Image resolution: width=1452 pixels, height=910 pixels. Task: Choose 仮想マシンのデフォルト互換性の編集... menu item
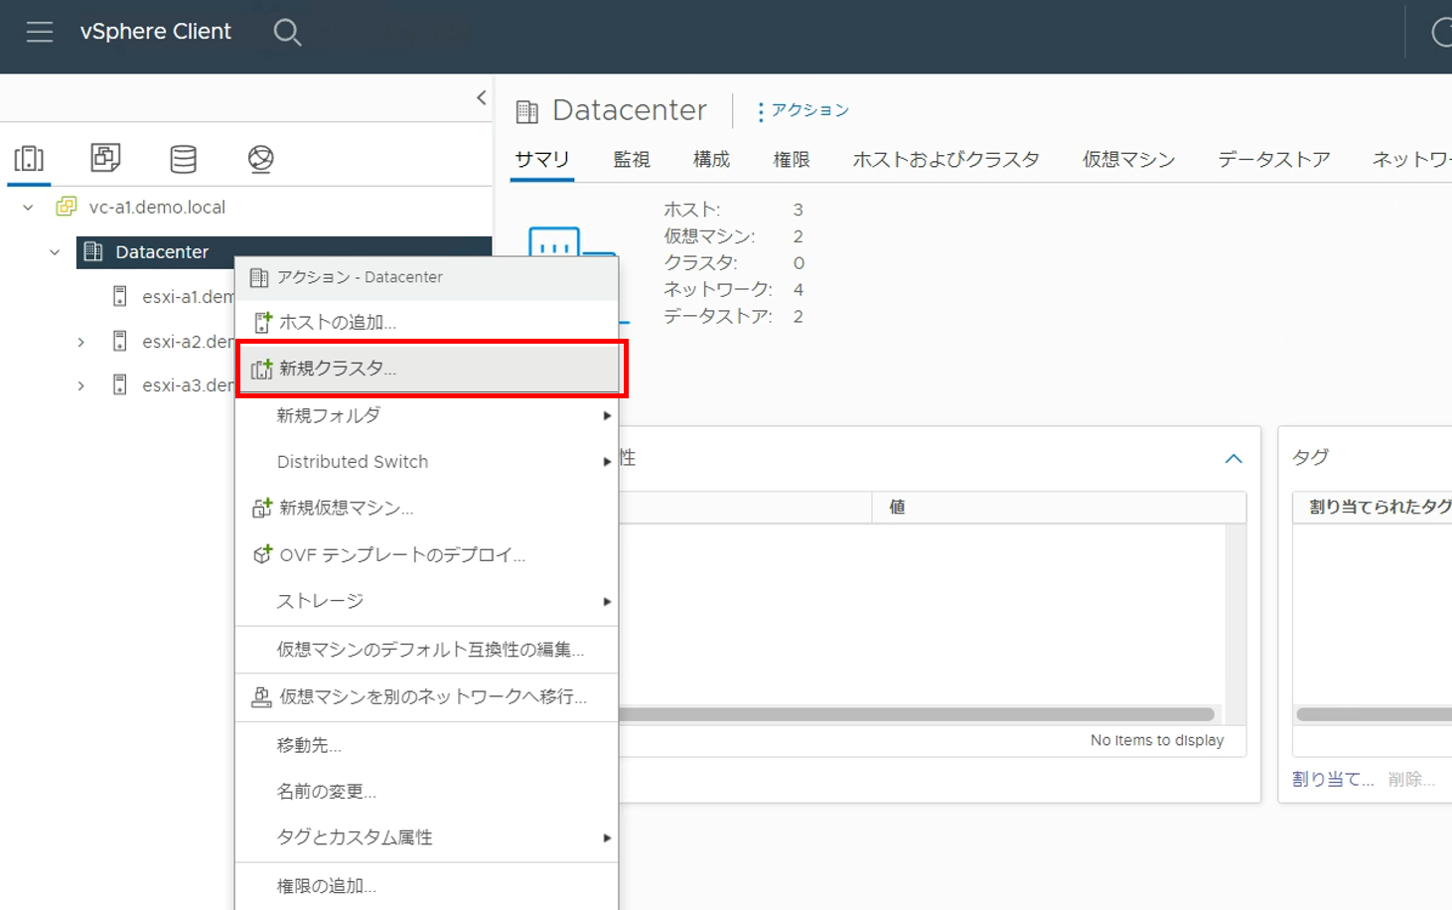click(427, 650)
